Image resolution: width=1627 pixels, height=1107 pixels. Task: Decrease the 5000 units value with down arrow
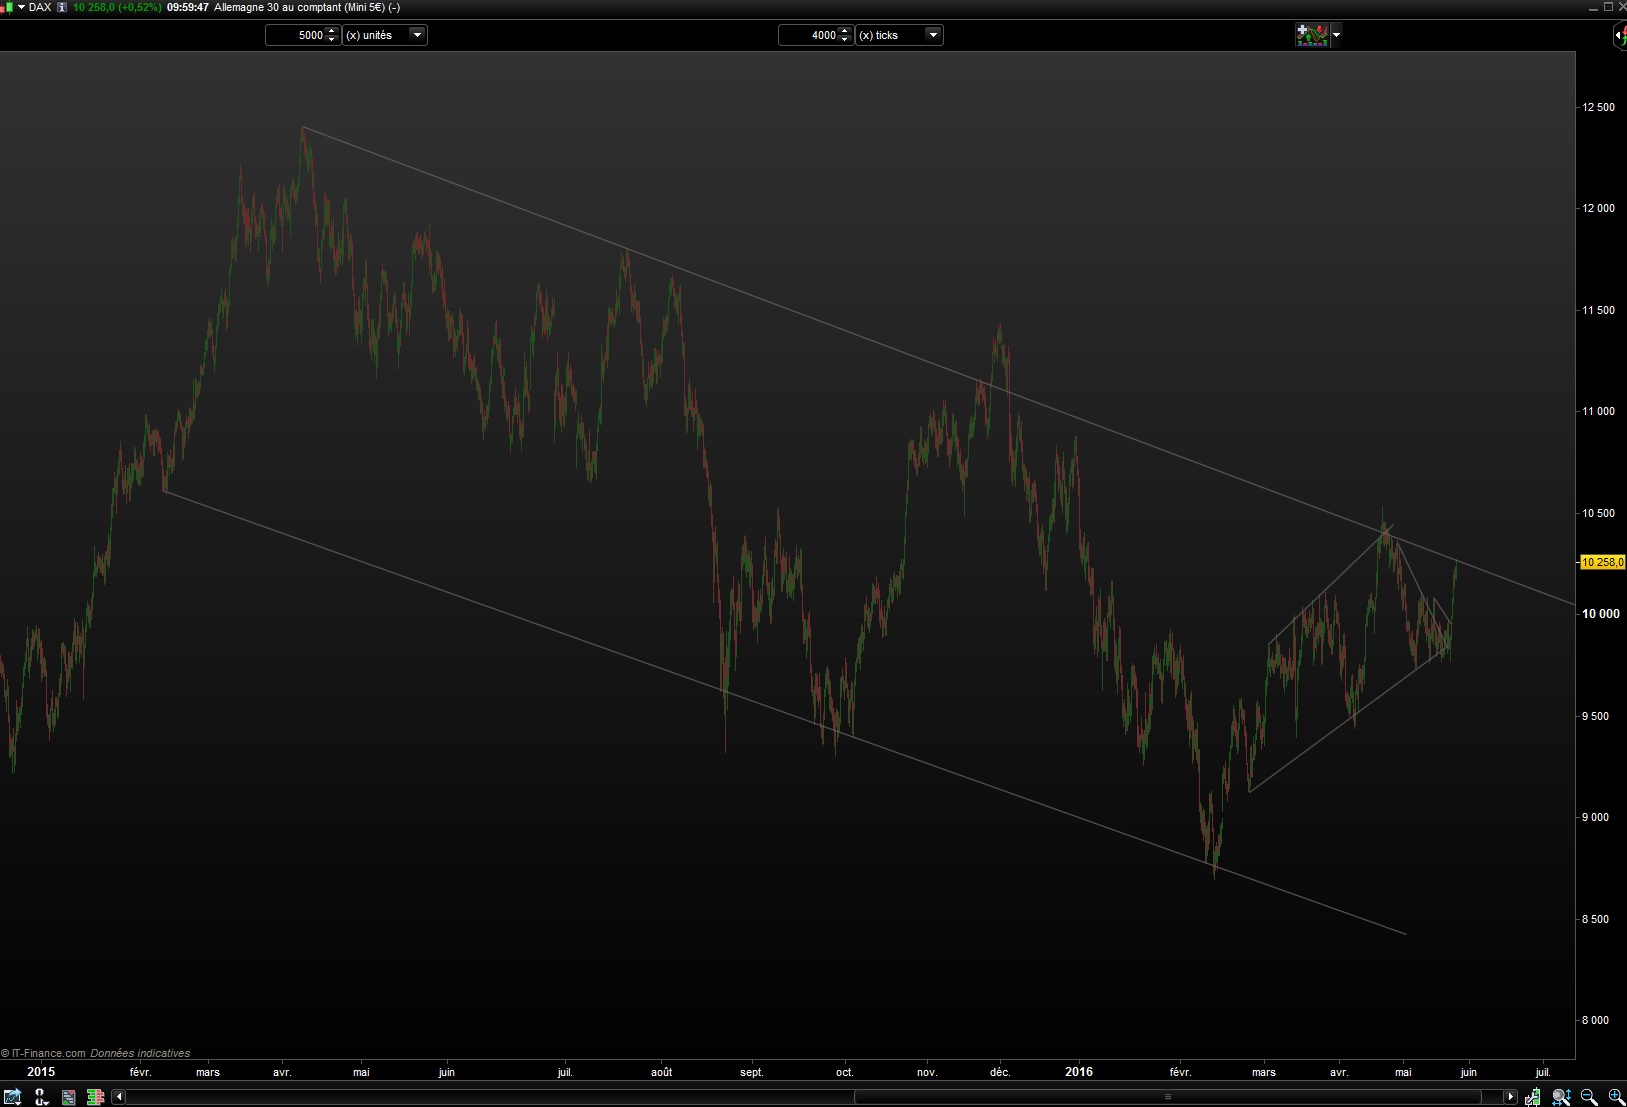pos(333,40)
